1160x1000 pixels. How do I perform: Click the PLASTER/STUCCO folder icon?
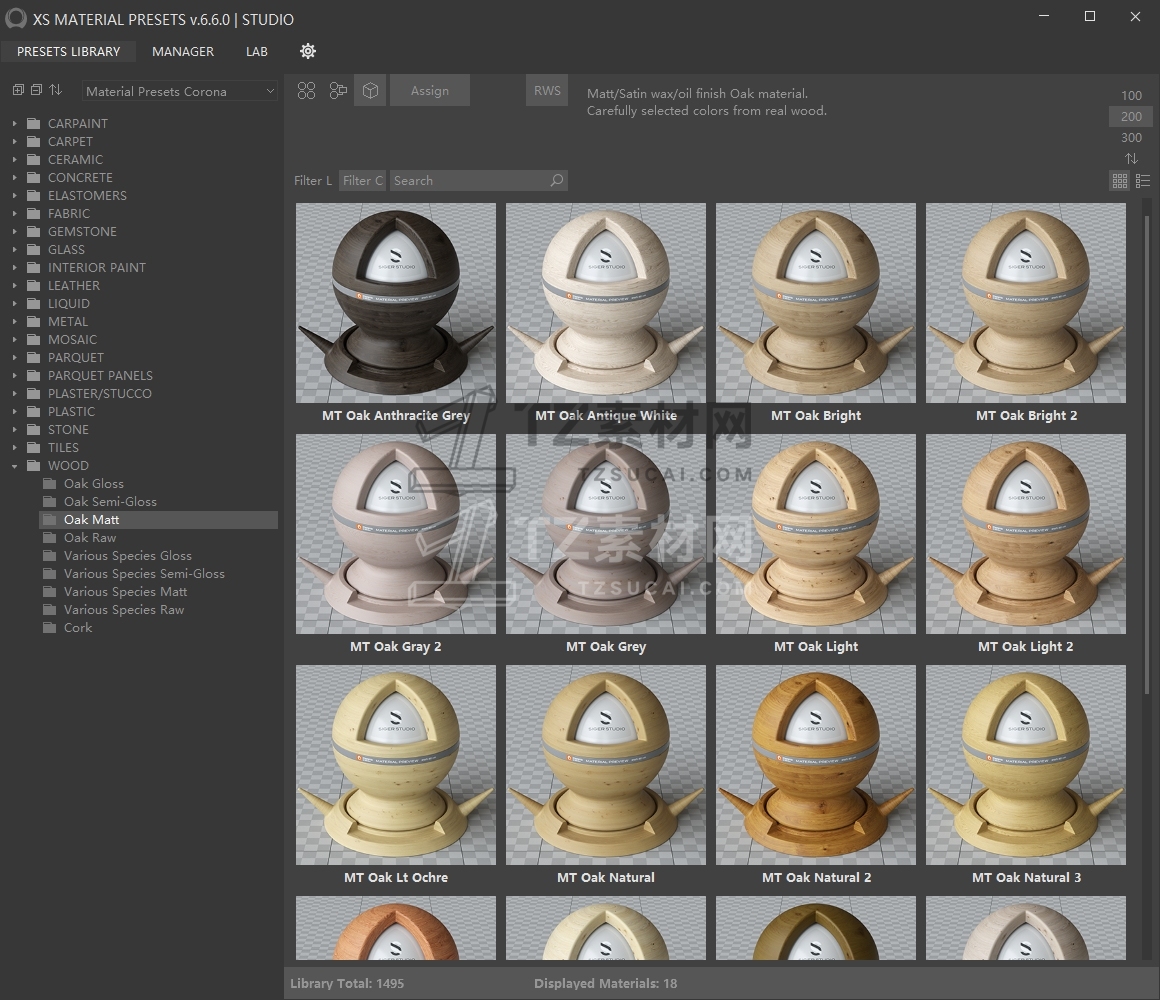[33, 393]
